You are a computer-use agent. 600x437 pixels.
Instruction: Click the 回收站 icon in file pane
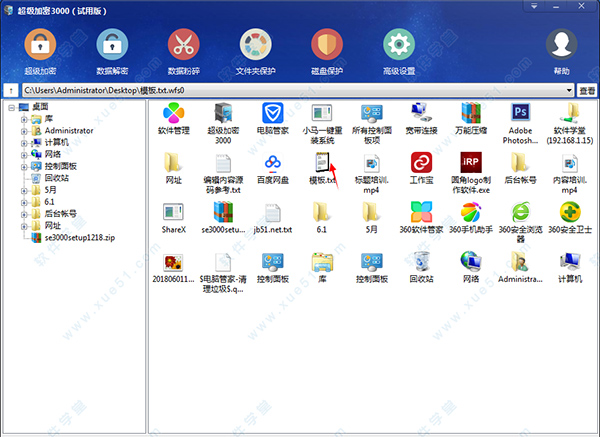[423, 266]
